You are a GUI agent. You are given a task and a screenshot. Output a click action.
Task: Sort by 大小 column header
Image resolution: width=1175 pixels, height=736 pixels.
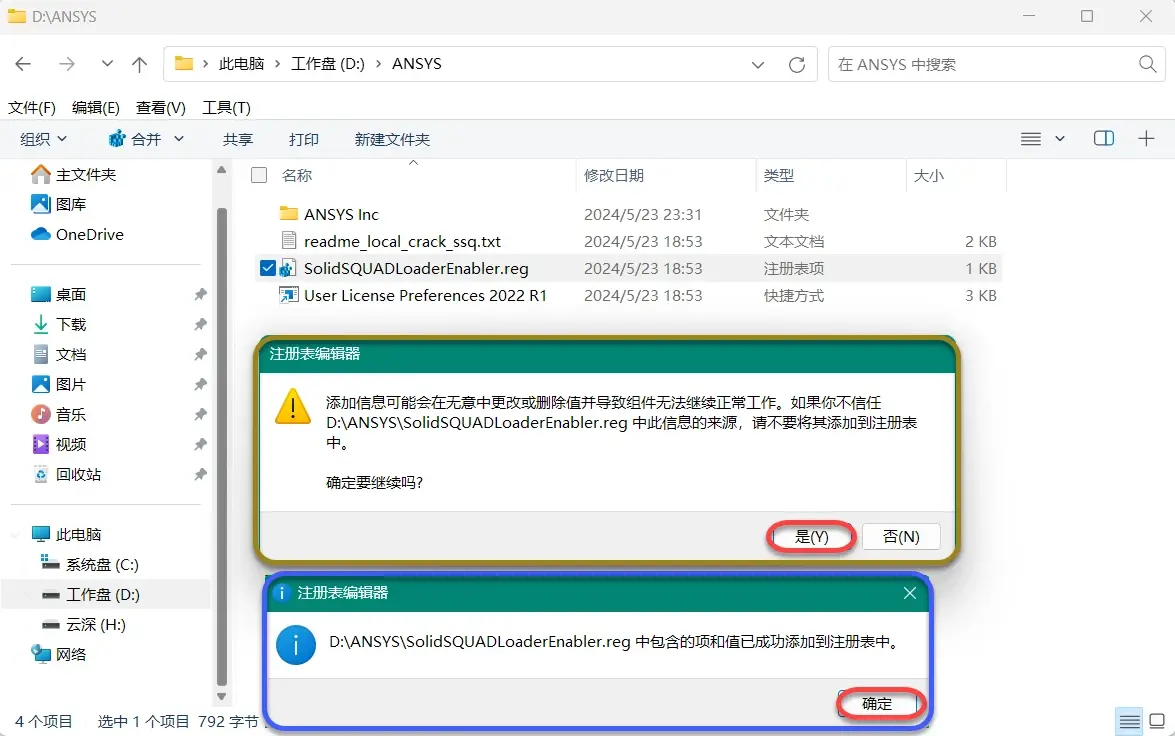point(928,175)
